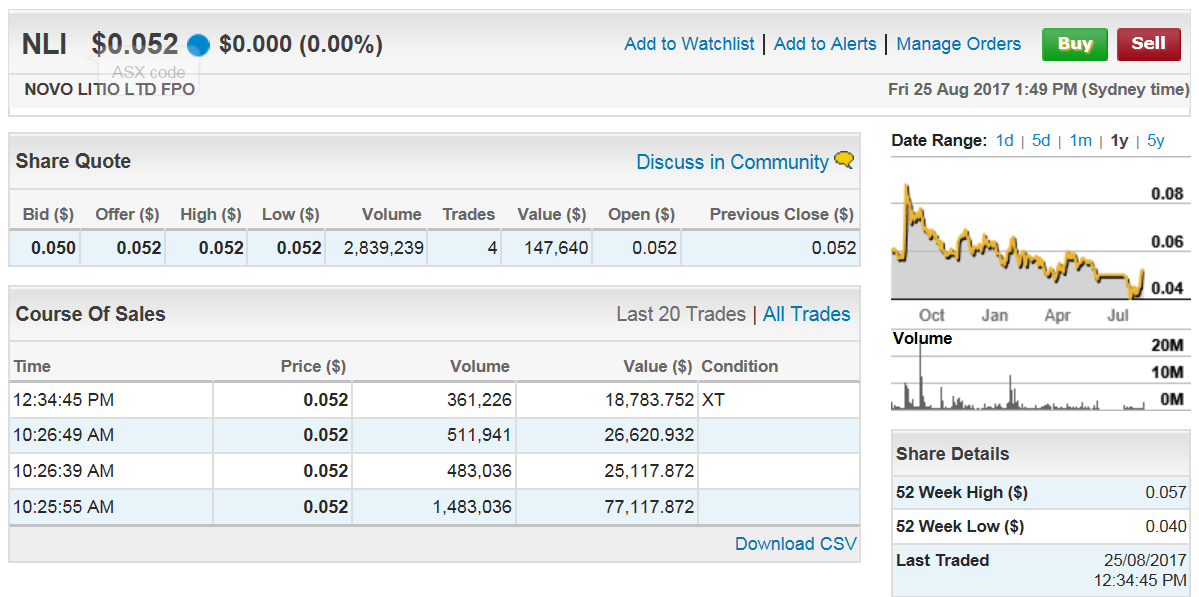Viewport: 1199px width, 597px height.
Task: Click trade volume 1,483,036
Action: [x=472, y=506]
